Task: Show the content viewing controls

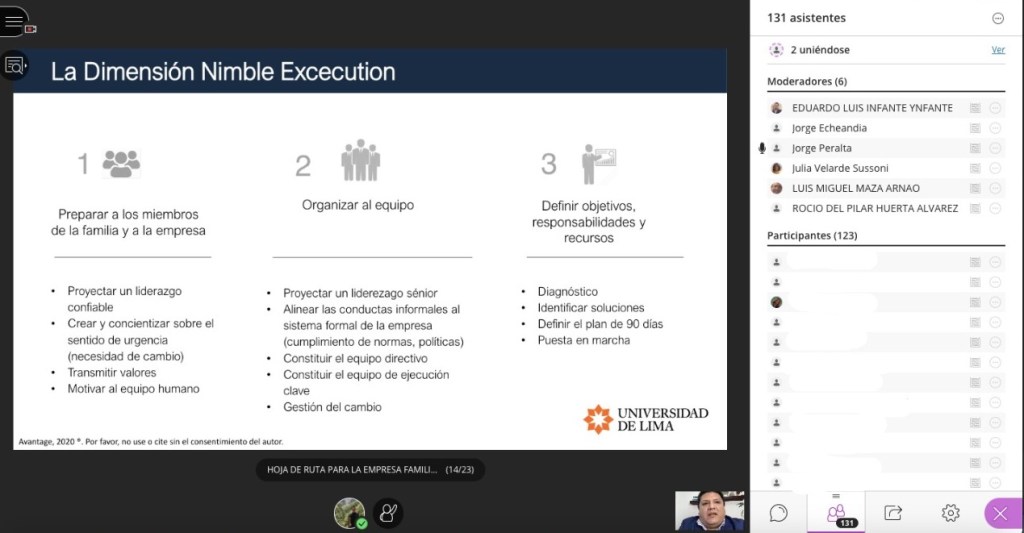Action: (14, 66)
